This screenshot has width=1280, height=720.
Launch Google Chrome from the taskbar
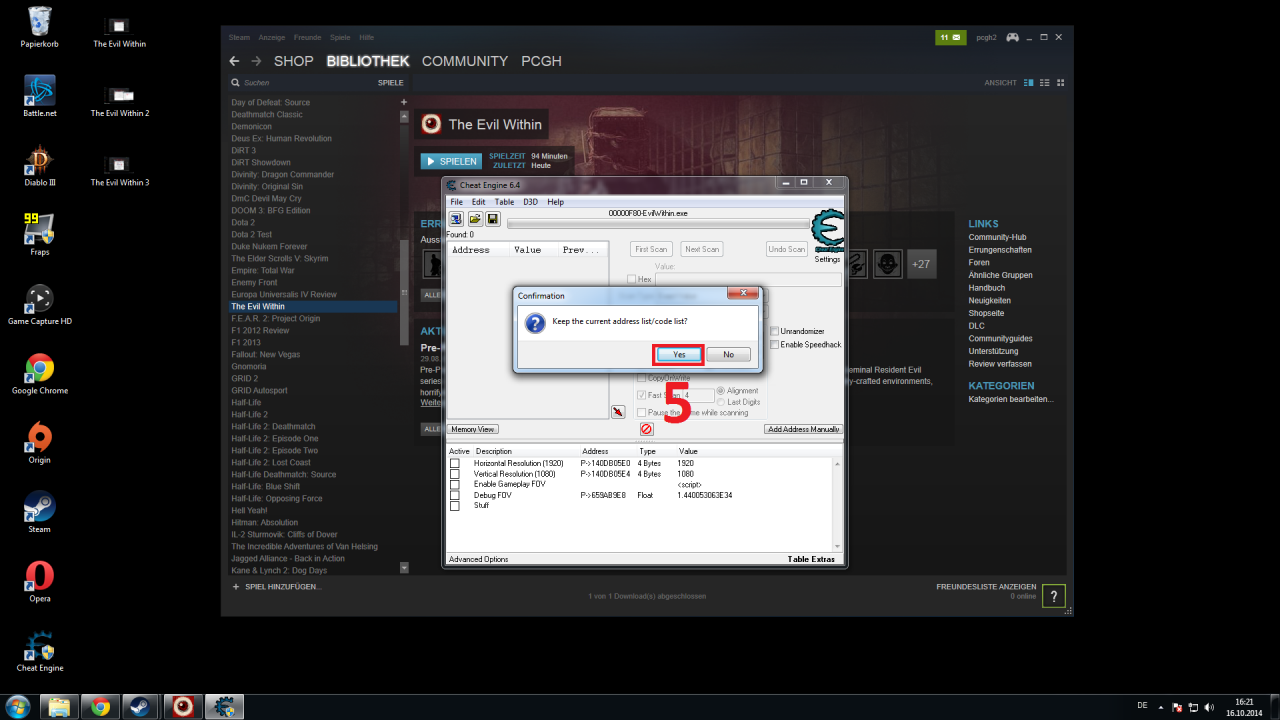100,707
